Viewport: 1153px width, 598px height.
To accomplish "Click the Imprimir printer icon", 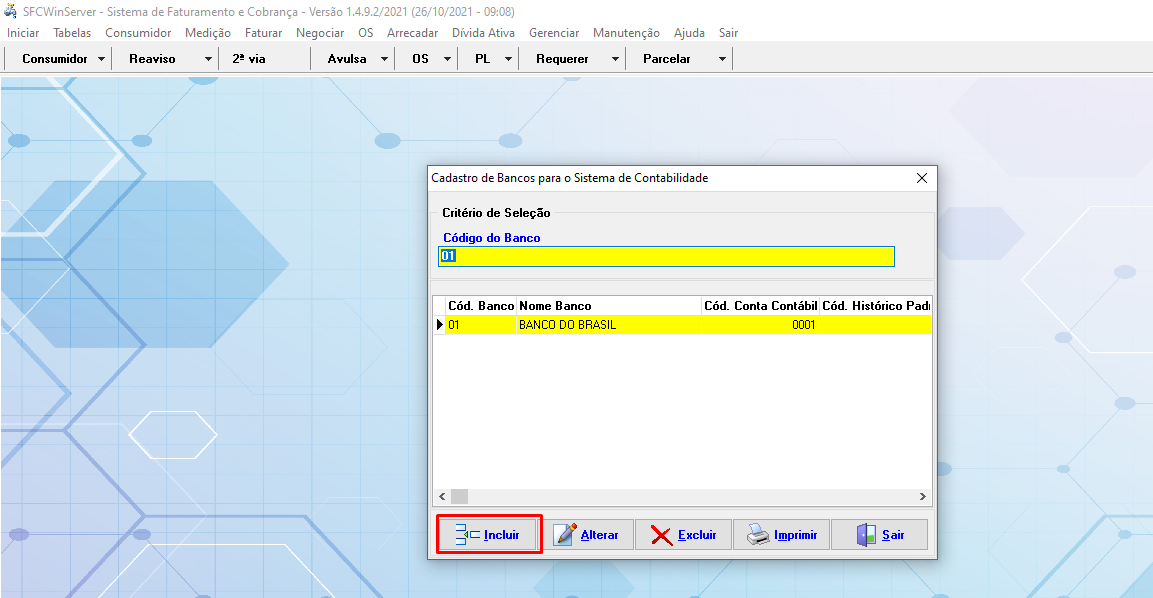I will coord(759,535).
